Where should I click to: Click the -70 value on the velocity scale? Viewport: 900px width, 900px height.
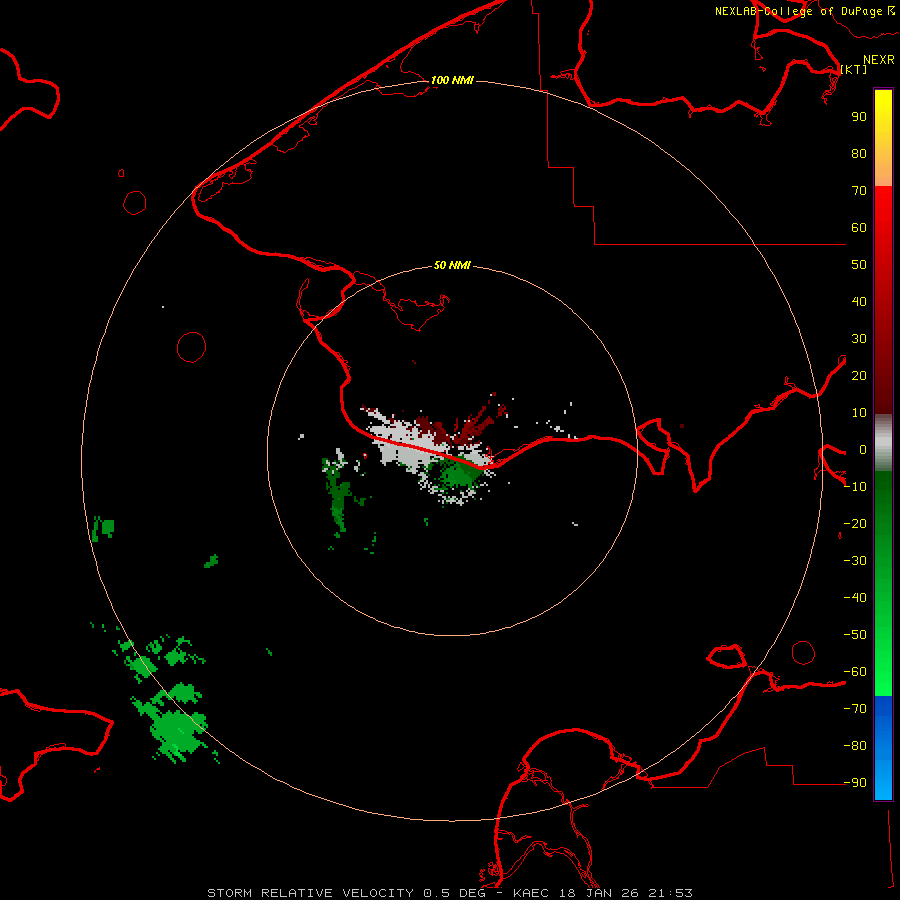(x=855, y=709)
